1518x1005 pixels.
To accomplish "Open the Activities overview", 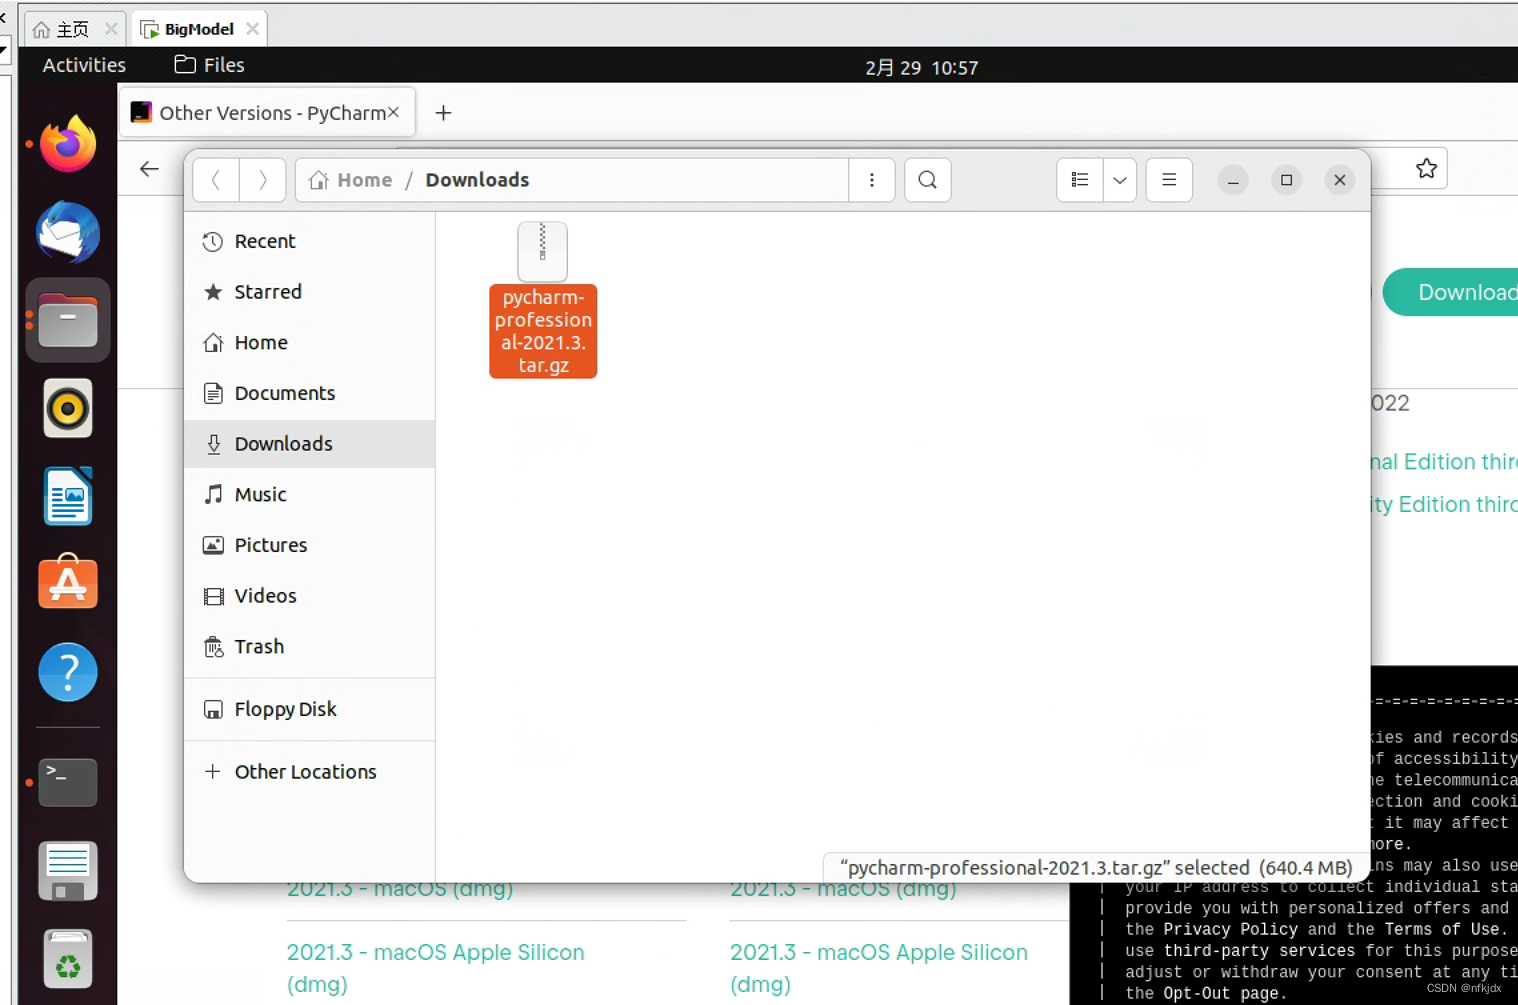I will click(x=84, y=65).
